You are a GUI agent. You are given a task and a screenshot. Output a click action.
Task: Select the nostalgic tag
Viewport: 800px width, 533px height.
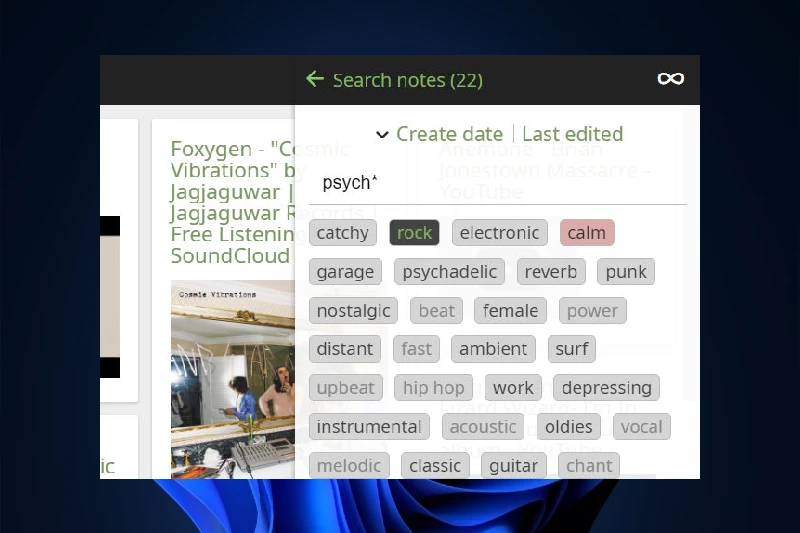(x=353, y=311)
